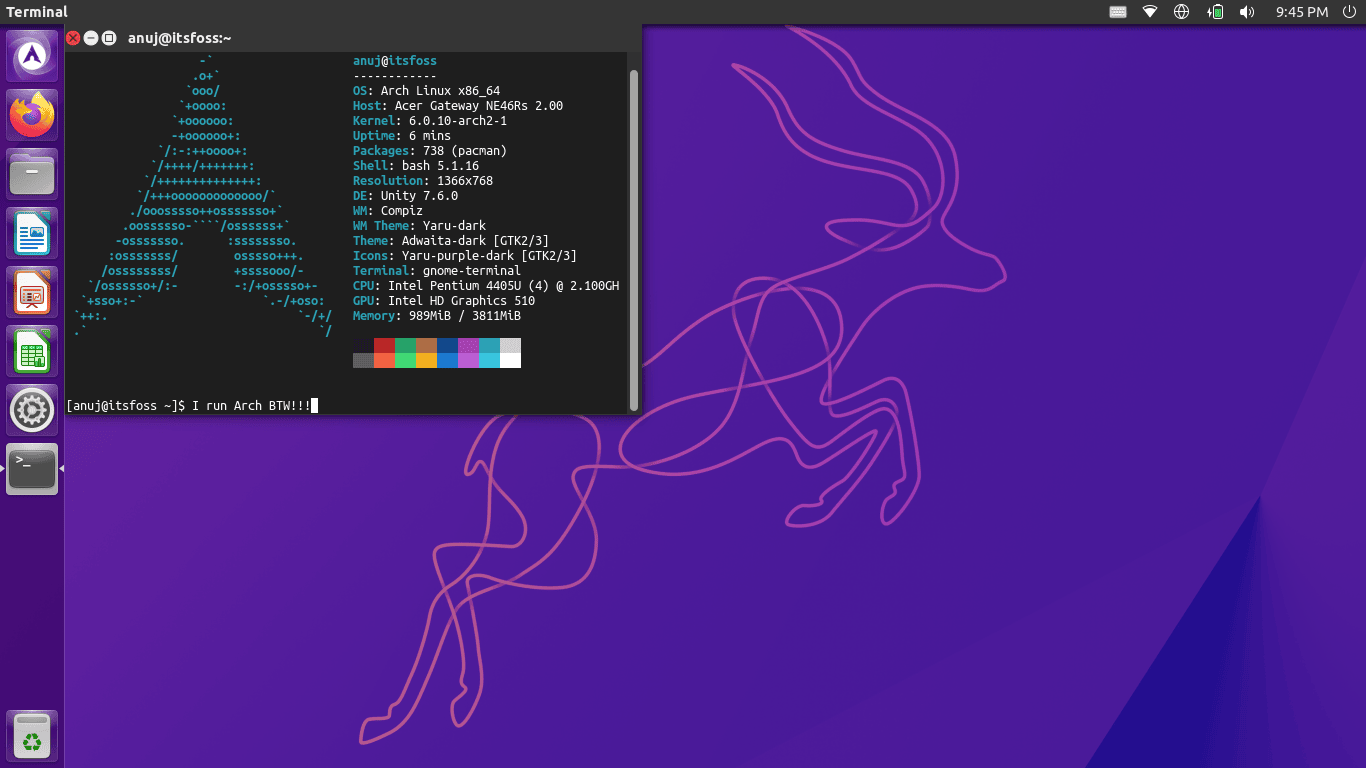Viewport: 1366px width, 768px height.
Task: Click the 'Shell: bash 5.1.16' line
Action: (416, 166)
